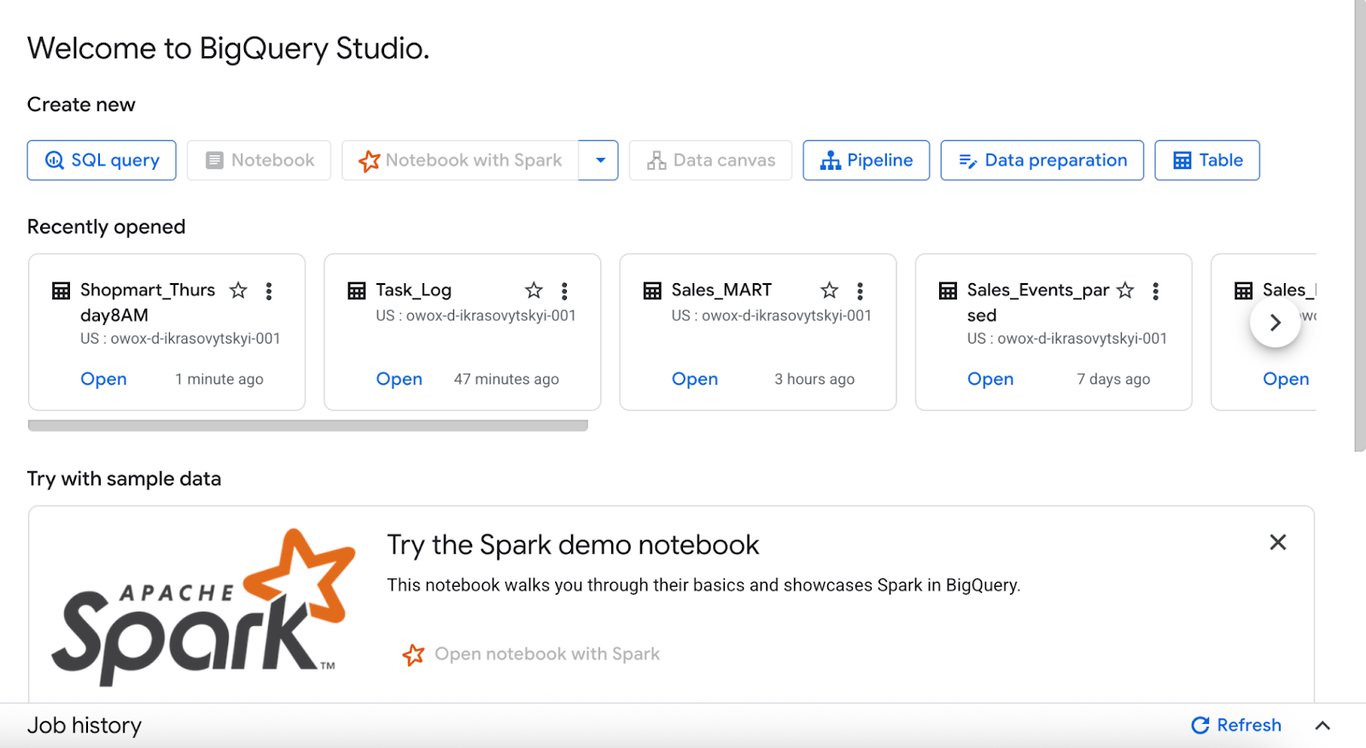
Task: Click the Task_Log card title
Action: coord(414,290)
